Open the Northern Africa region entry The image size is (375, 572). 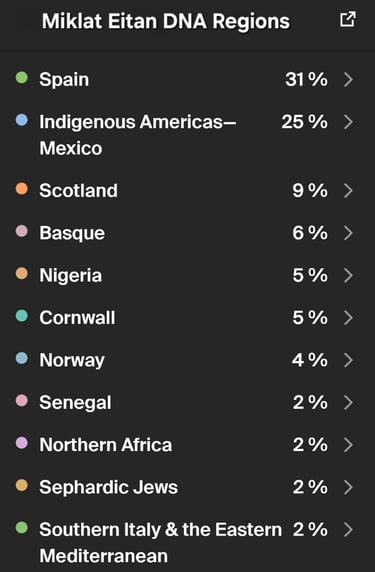[x=188, y=444]
